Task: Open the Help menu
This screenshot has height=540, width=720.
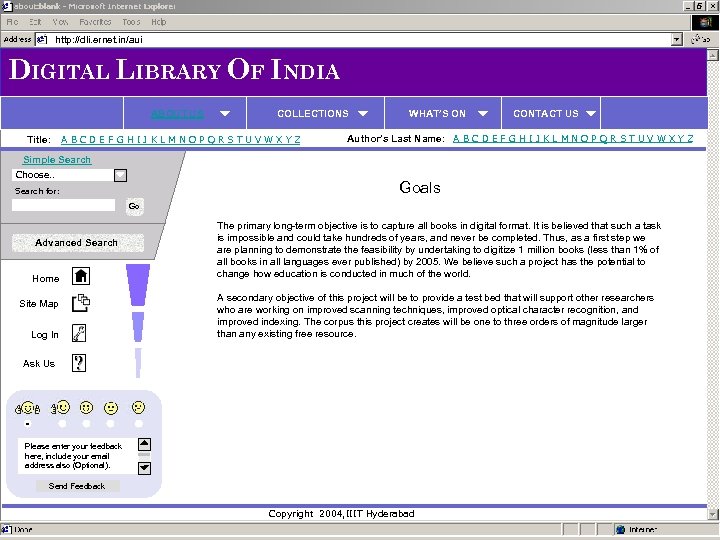Action: (158, 22)
